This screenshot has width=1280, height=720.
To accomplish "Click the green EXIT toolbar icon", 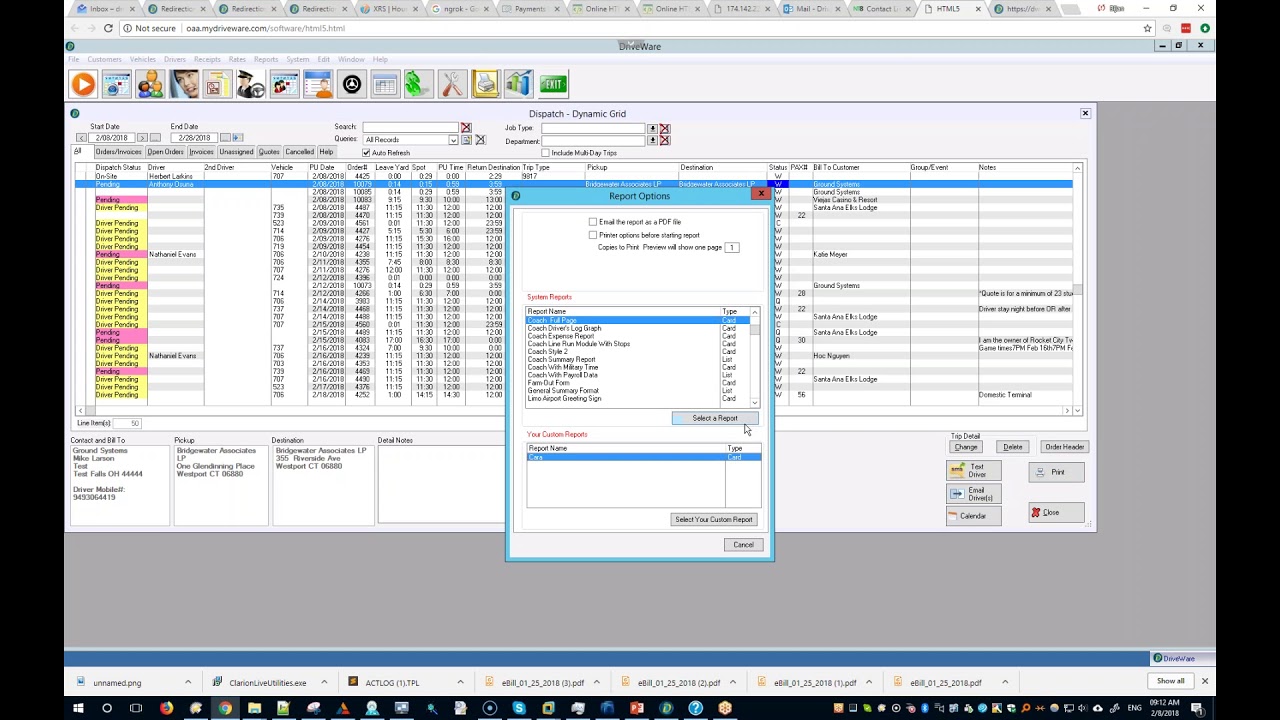I will tap(553, 85).
